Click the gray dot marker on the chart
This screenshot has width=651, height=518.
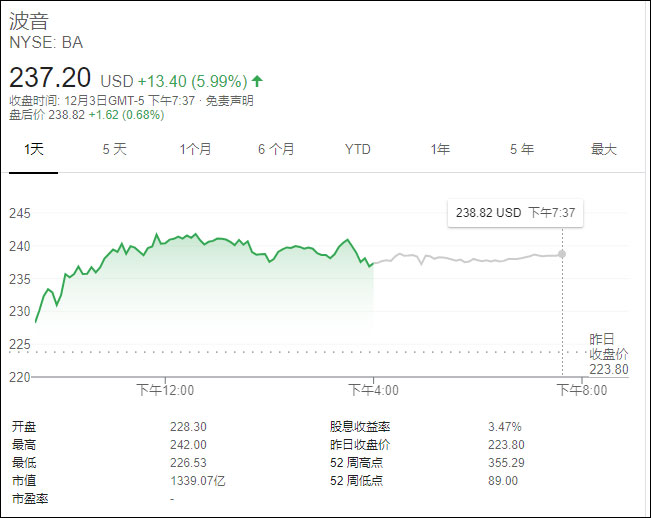(x=562, y=254)
